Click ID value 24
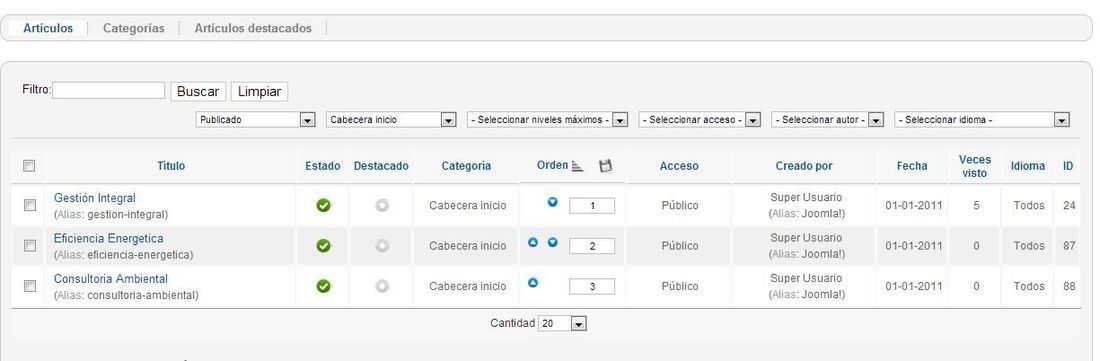1100x361 pixels. coord(1069,205)
